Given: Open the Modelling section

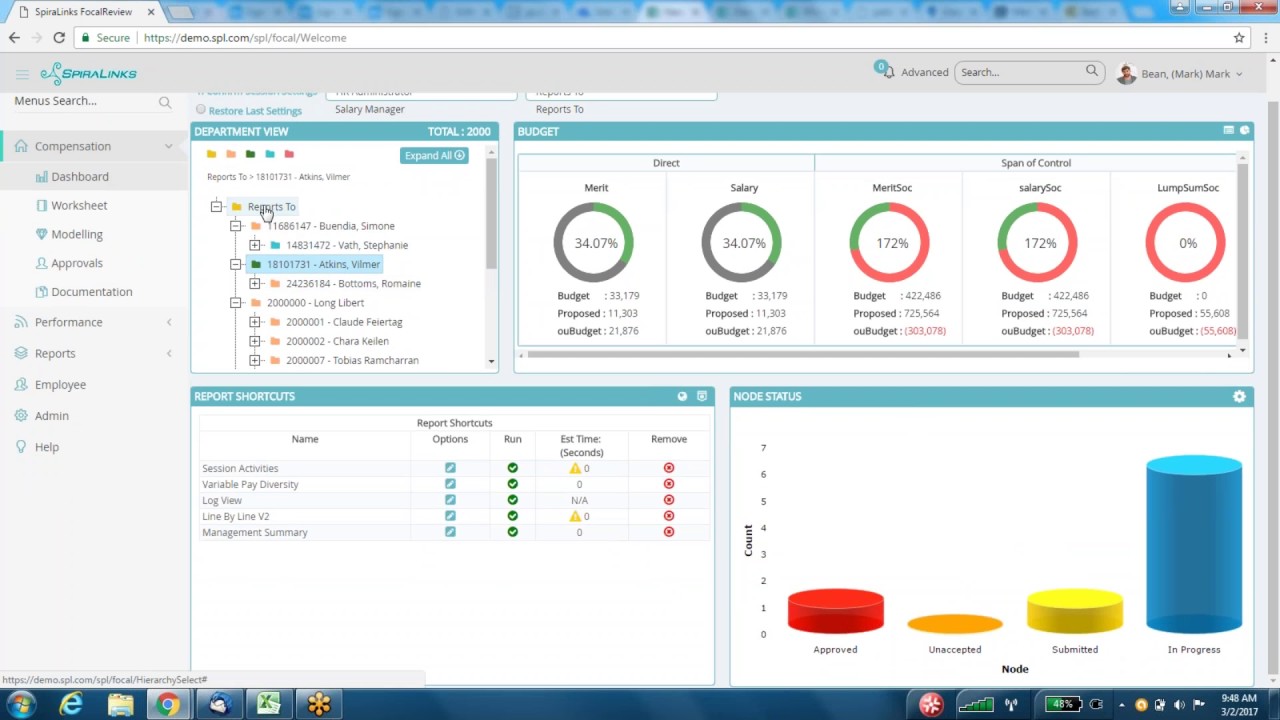Looking at the screenshot, I should 77,235.
